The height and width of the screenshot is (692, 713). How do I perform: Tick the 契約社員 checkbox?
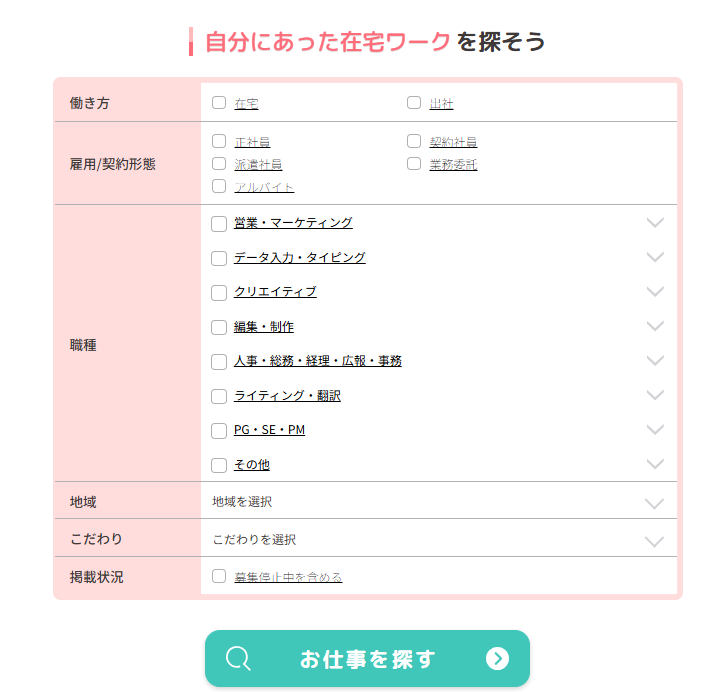(414, 141)
